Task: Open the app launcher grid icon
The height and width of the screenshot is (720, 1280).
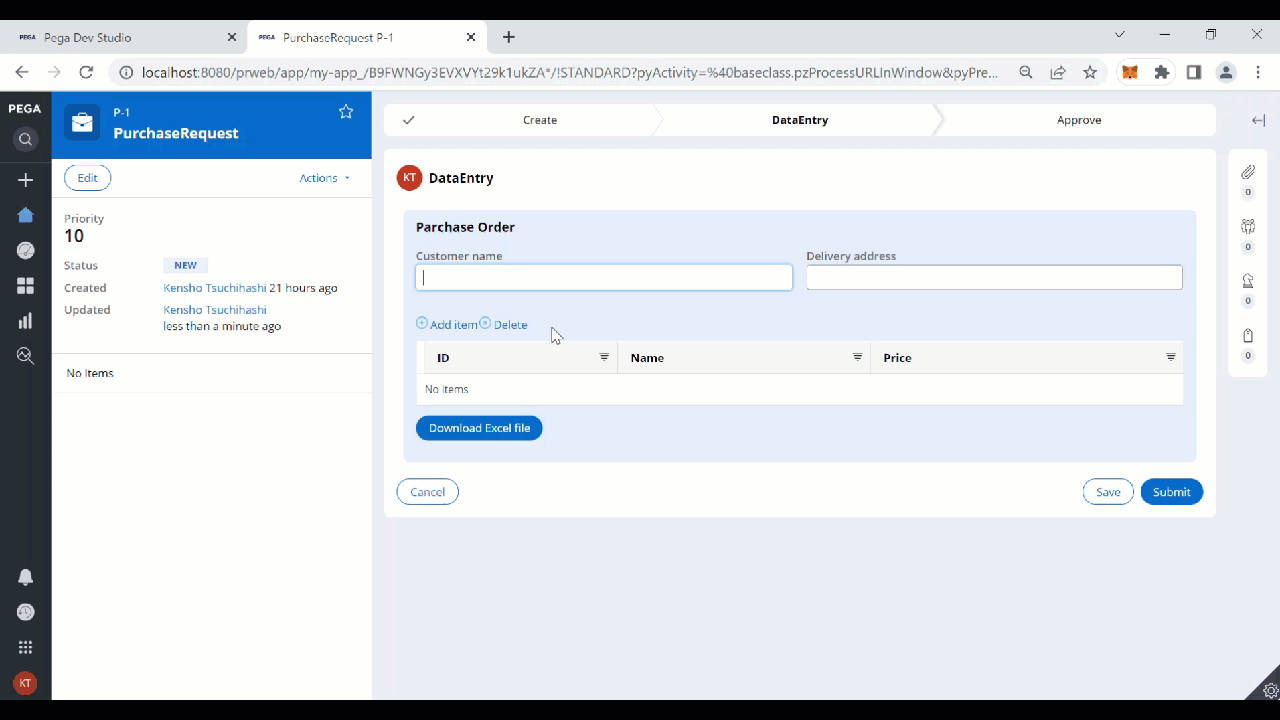Action: [25, 647]
